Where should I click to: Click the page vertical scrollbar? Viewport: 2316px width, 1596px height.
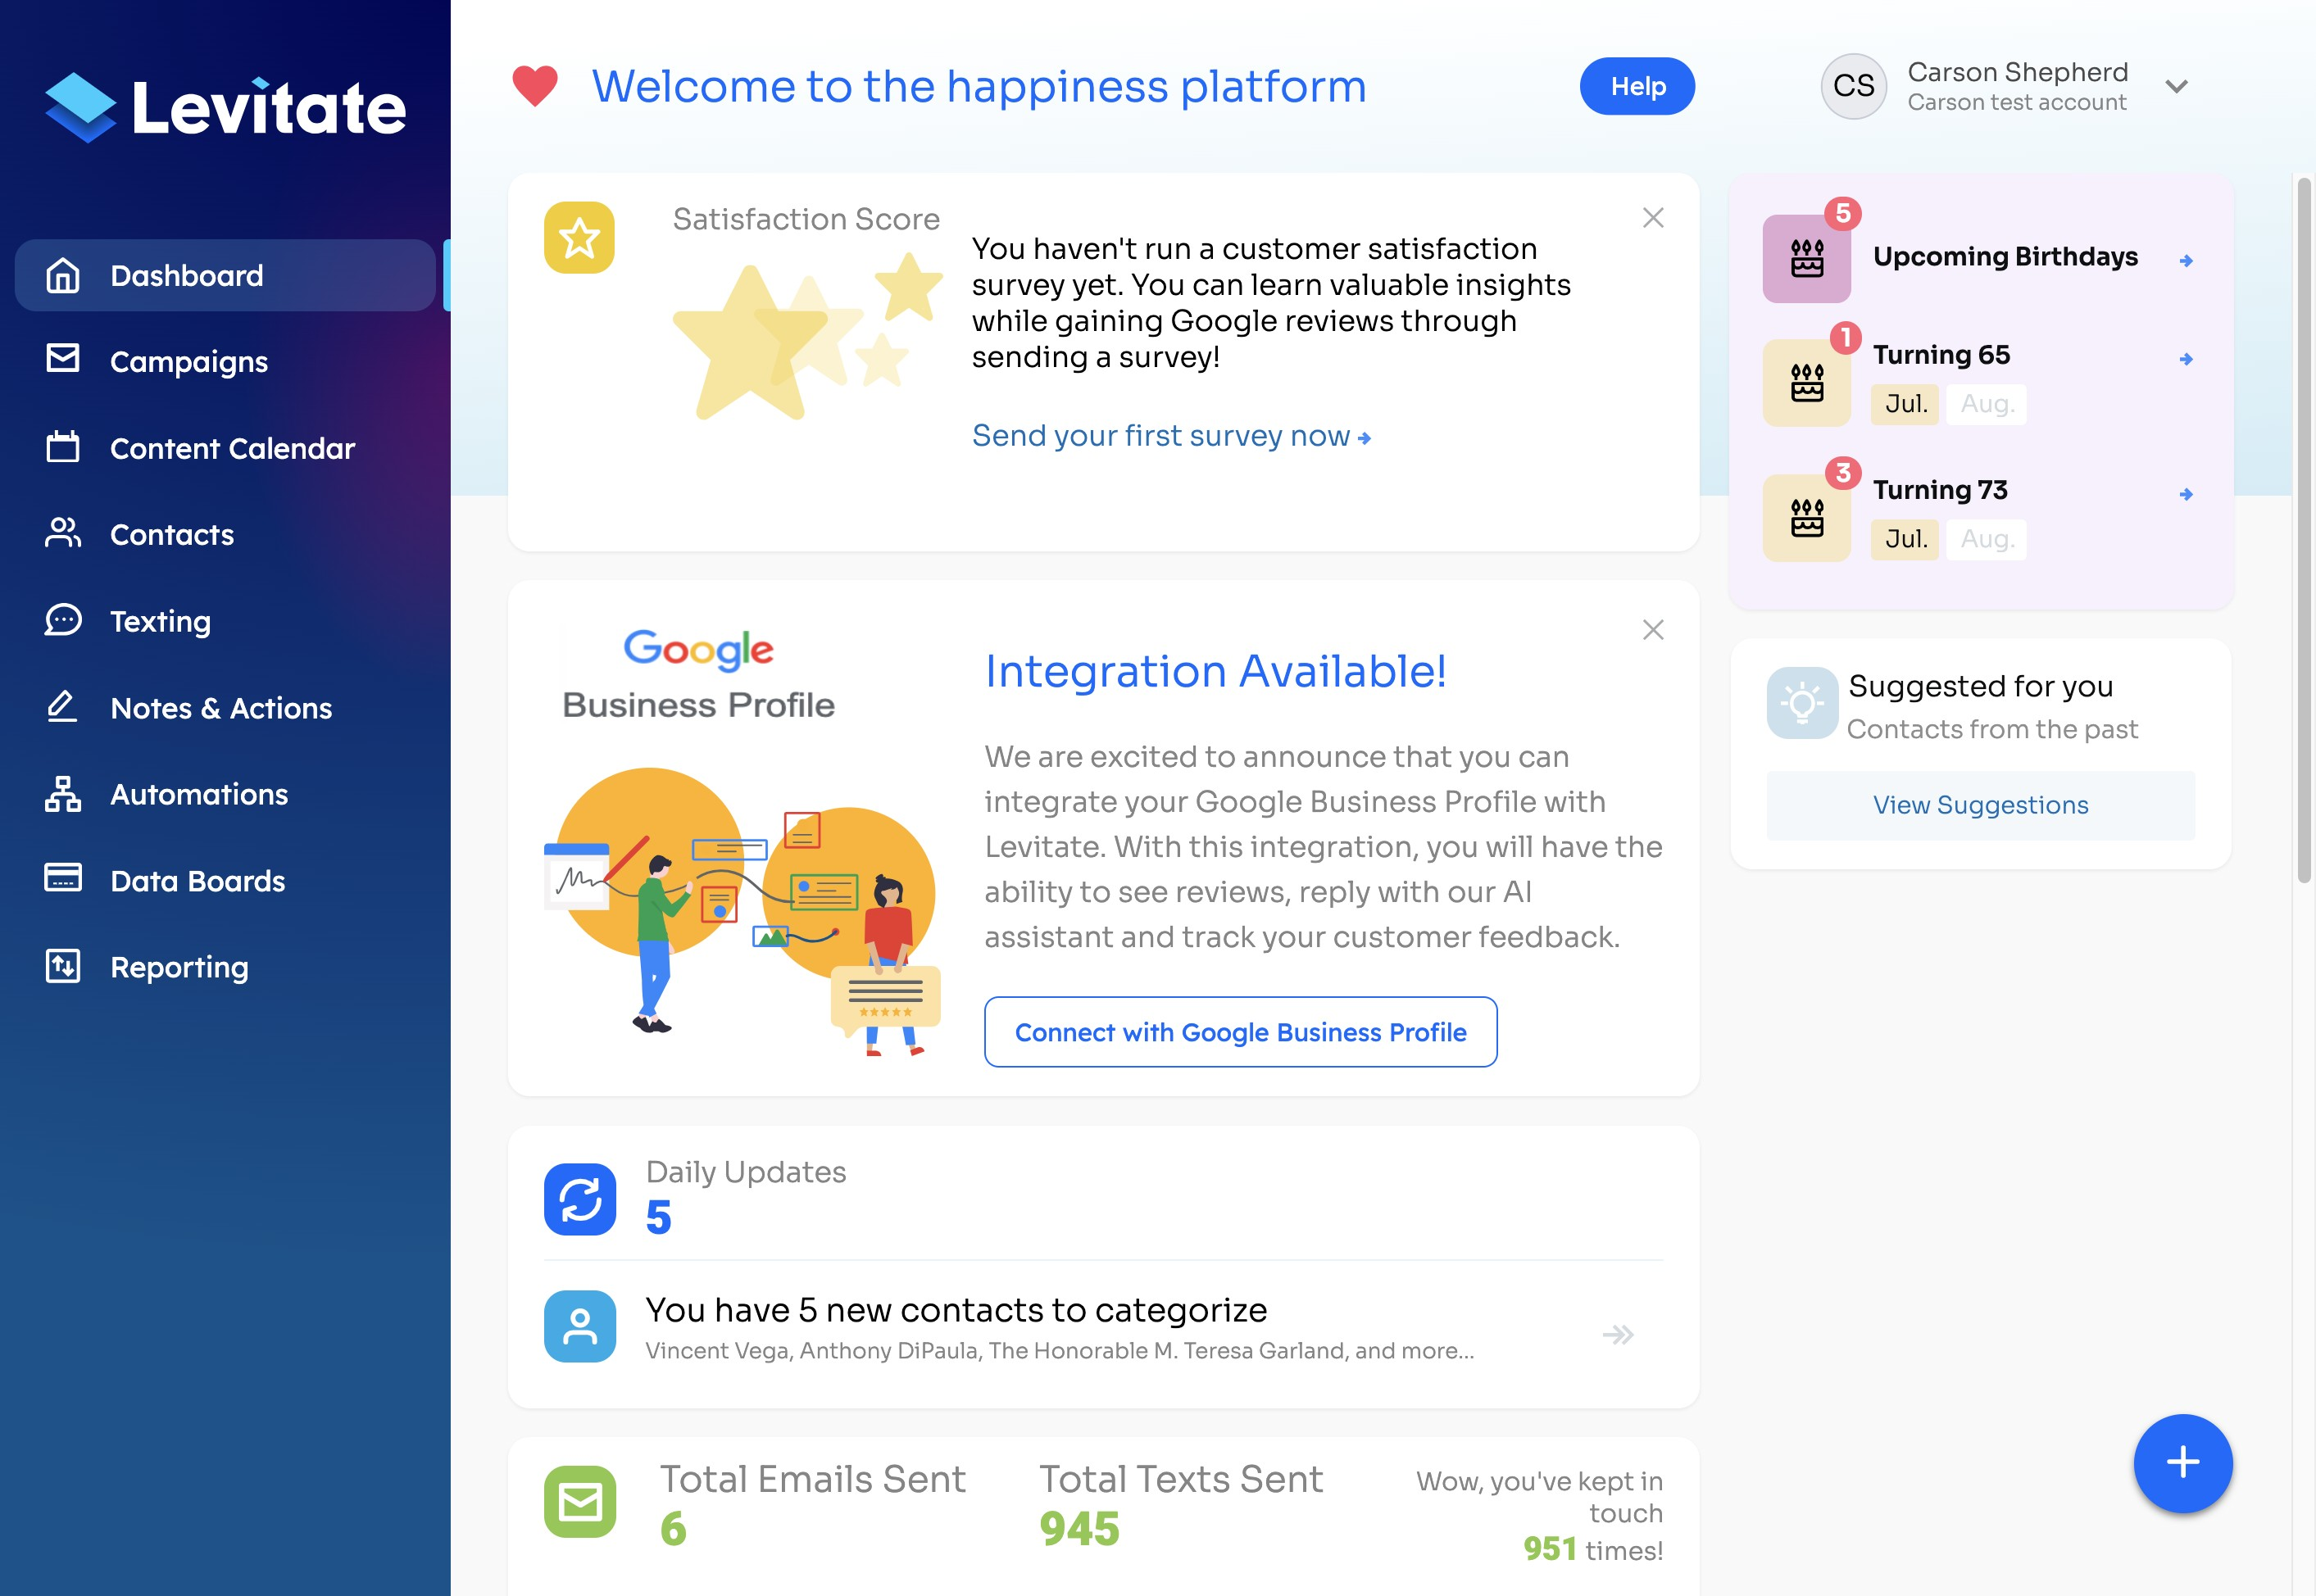(x=2303, y=530)
